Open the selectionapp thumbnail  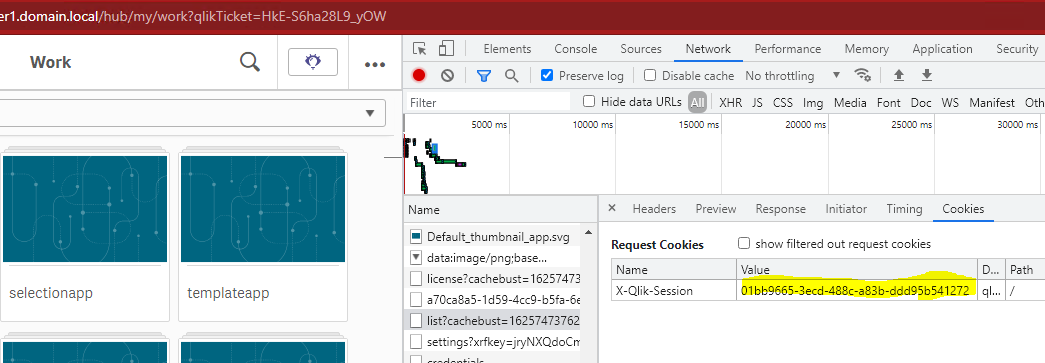pyautogui.click(x=85, y=209)
